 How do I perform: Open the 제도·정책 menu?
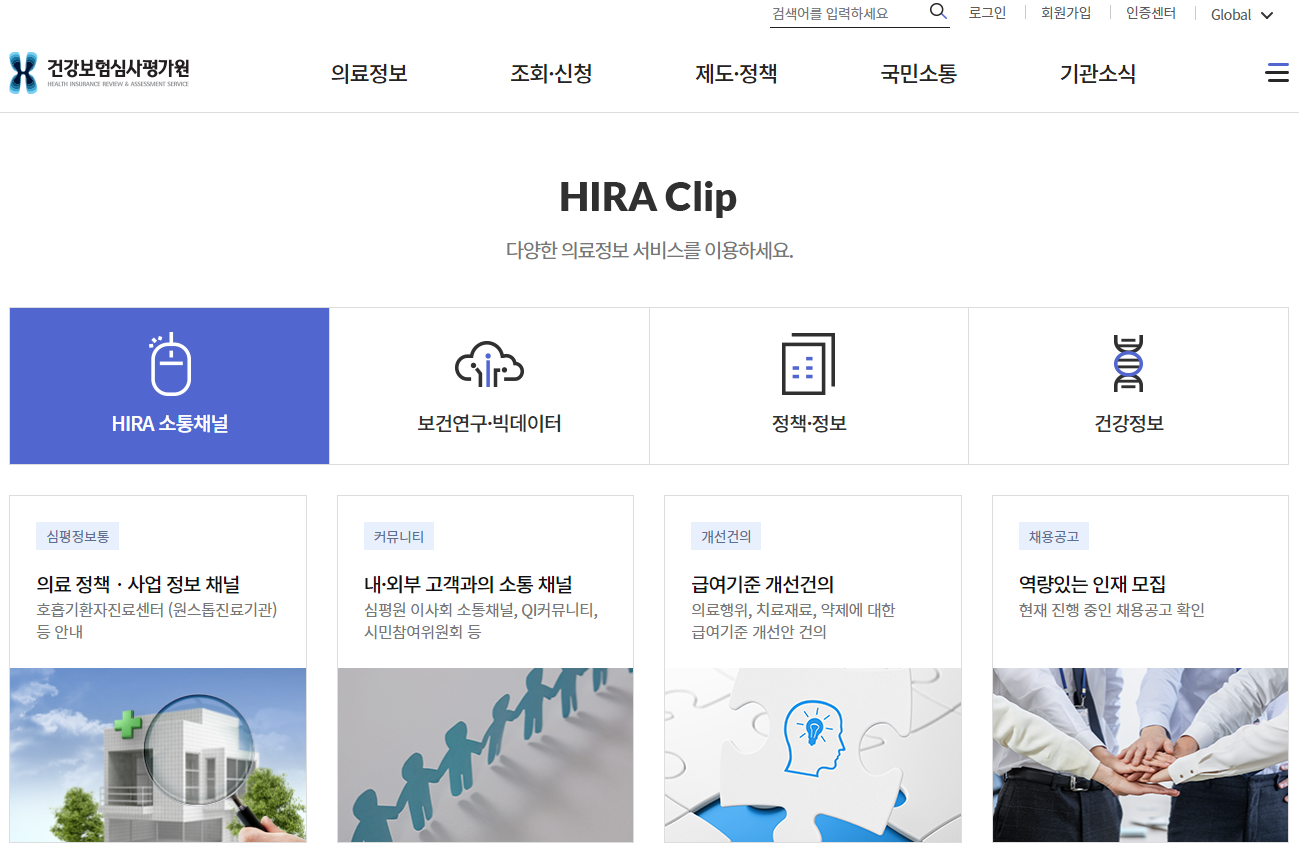736,74
